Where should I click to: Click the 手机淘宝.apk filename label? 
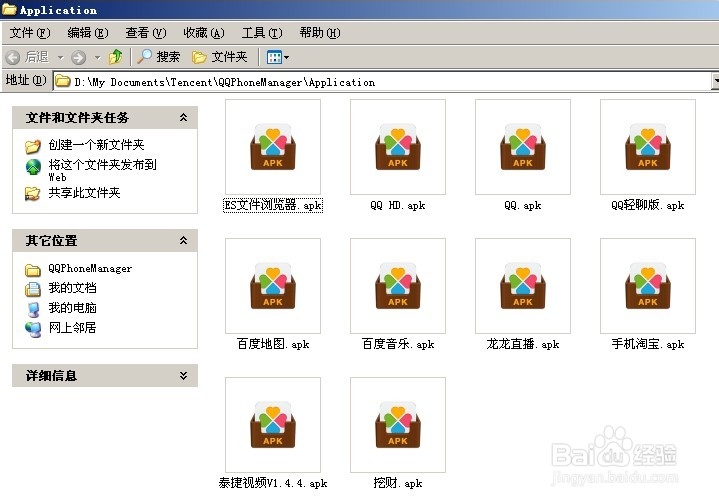[647, 344]
